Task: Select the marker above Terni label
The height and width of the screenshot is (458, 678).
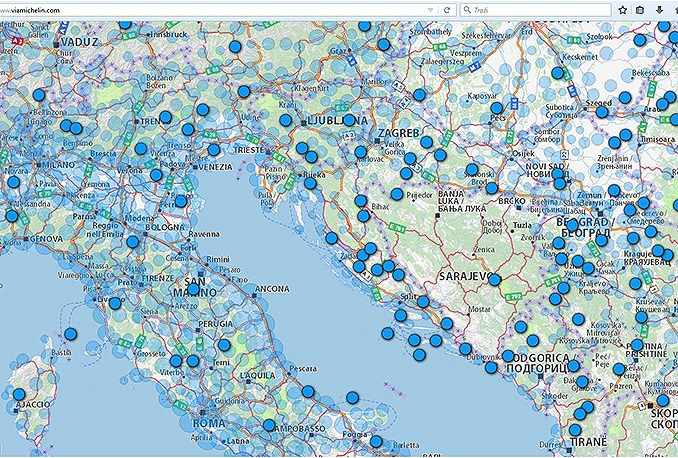Action: [x=224, y=345]
